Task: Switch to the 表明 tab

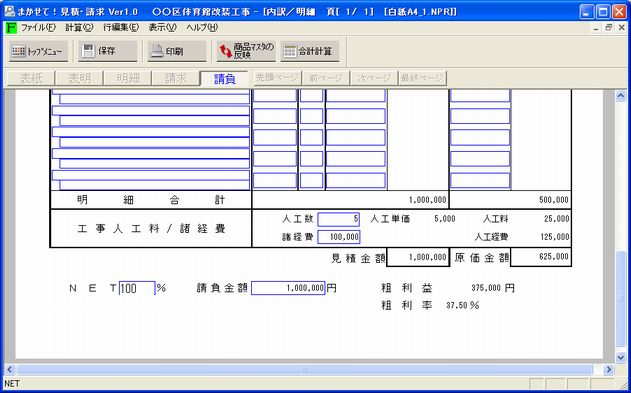Action: [x=79, y=78]
